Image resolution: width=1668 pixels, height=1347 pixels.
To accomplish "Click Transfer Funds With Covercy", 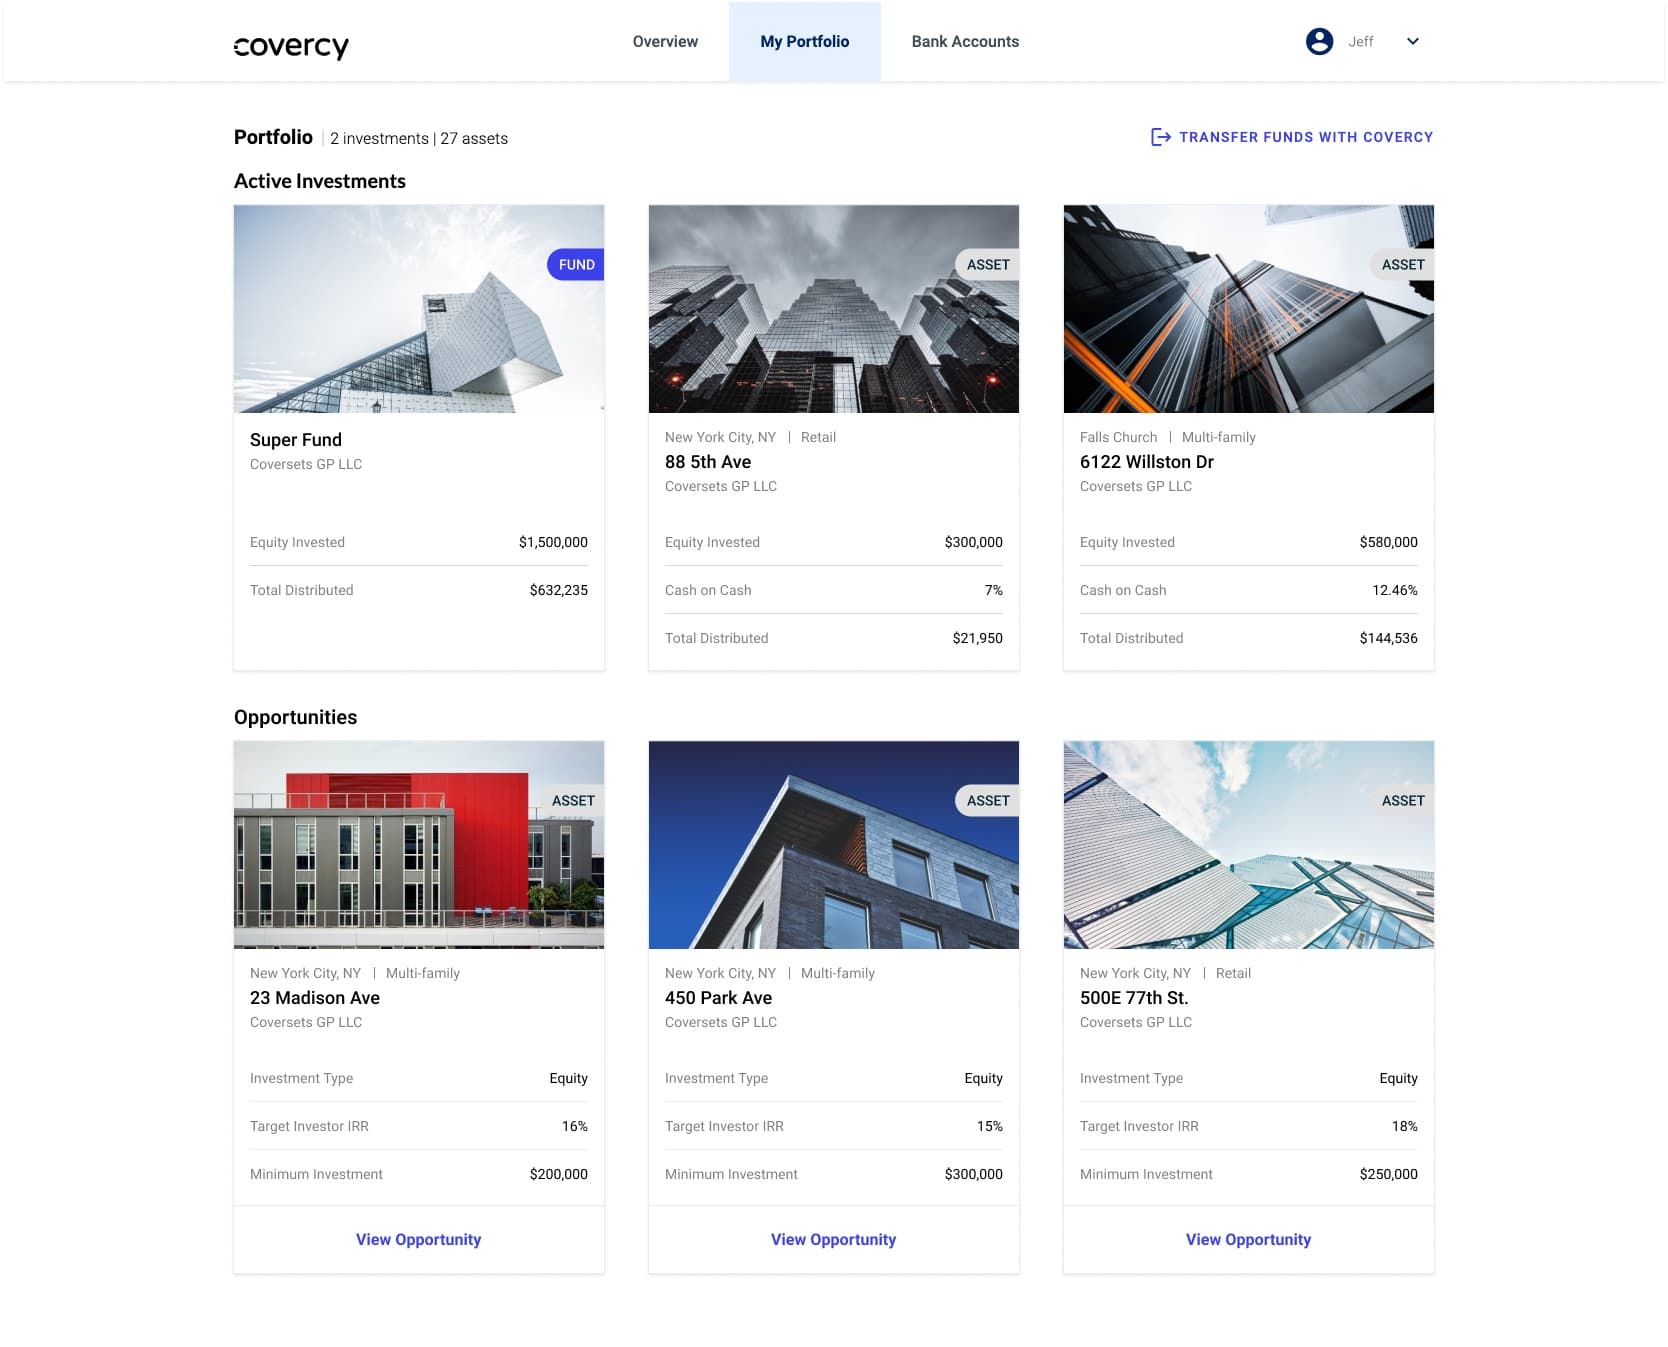I will tap(1307, 137).
